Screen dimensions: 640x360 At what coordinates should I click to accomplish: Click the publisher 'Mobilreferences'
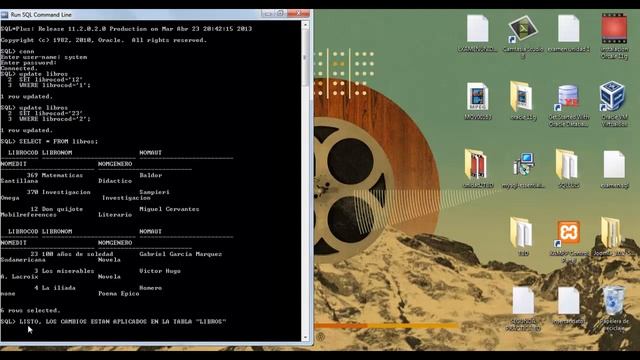pos(28,215)
